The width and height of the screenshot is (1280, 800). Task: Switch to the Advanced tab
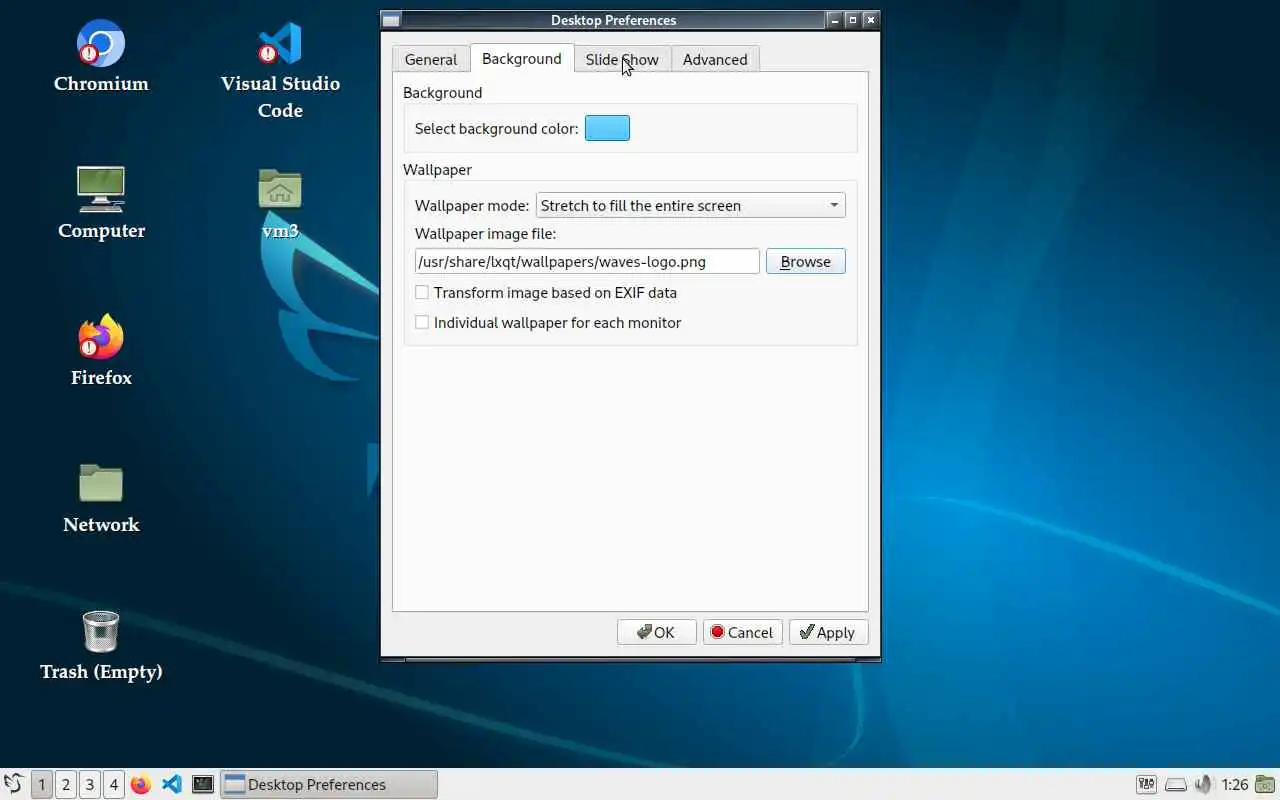(x=715, y=59)
